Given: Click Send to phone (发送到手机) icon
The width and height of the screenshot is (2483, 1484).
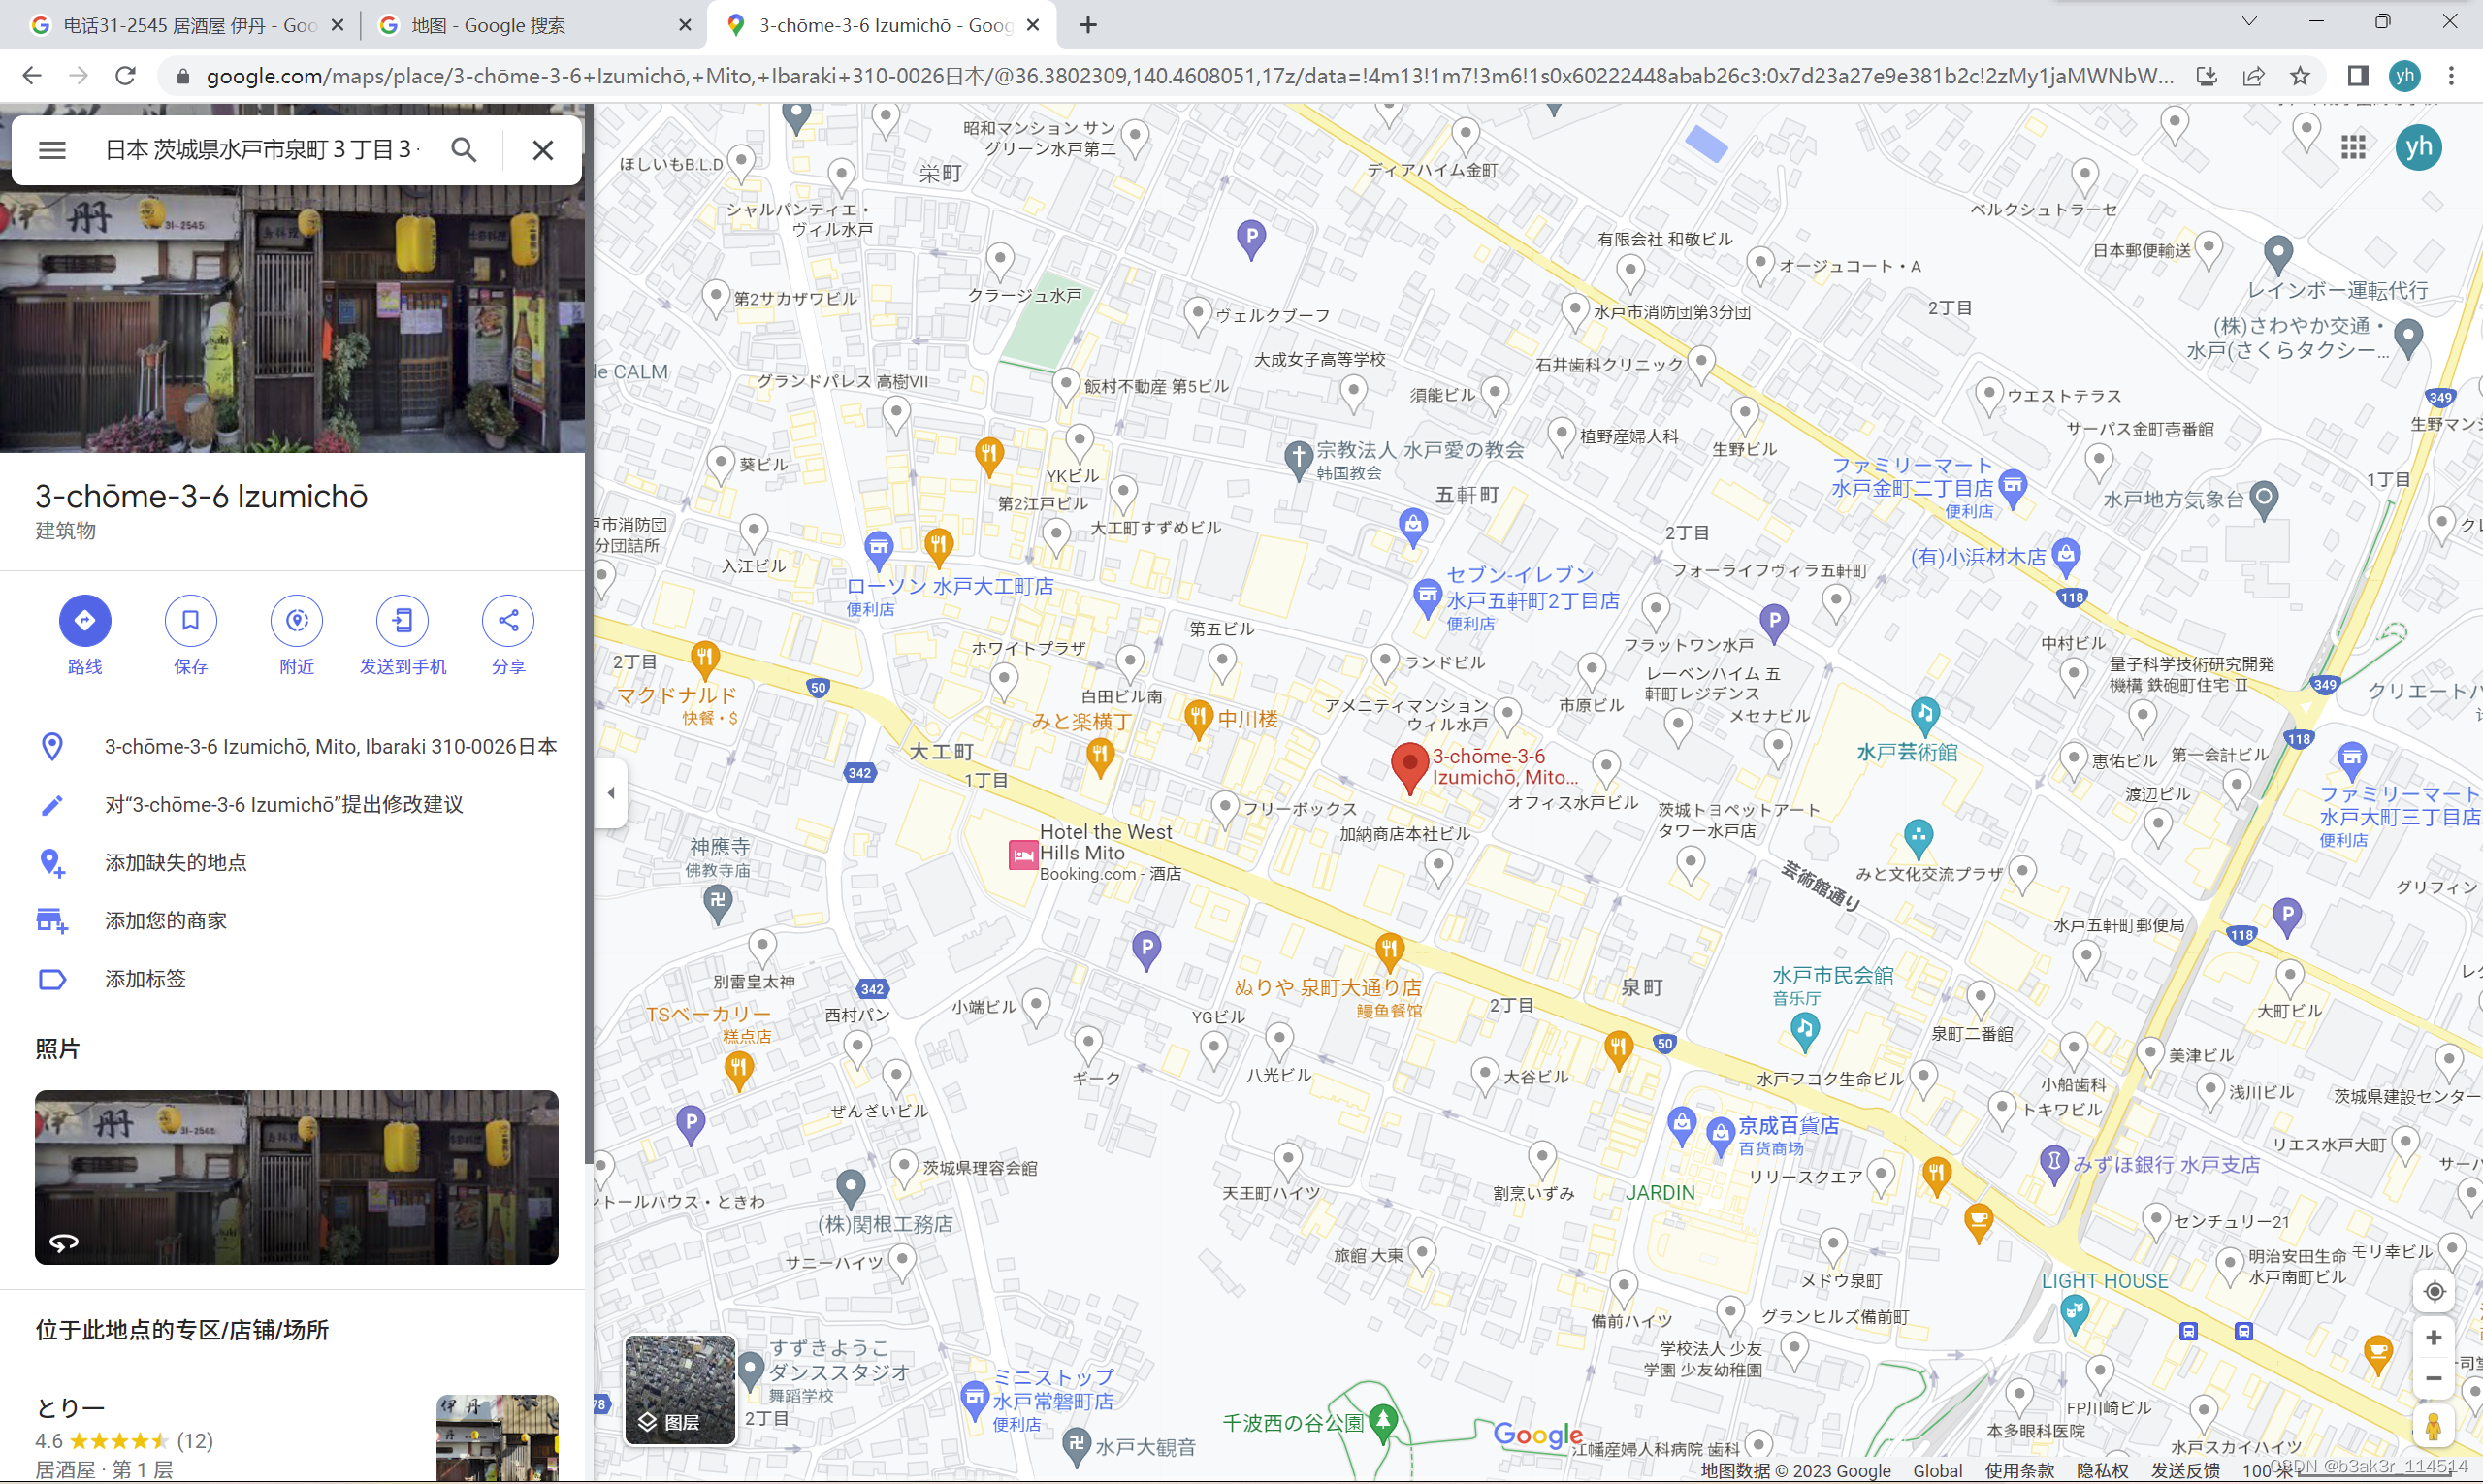Looking at the screenshot, I should click(402, 621).
